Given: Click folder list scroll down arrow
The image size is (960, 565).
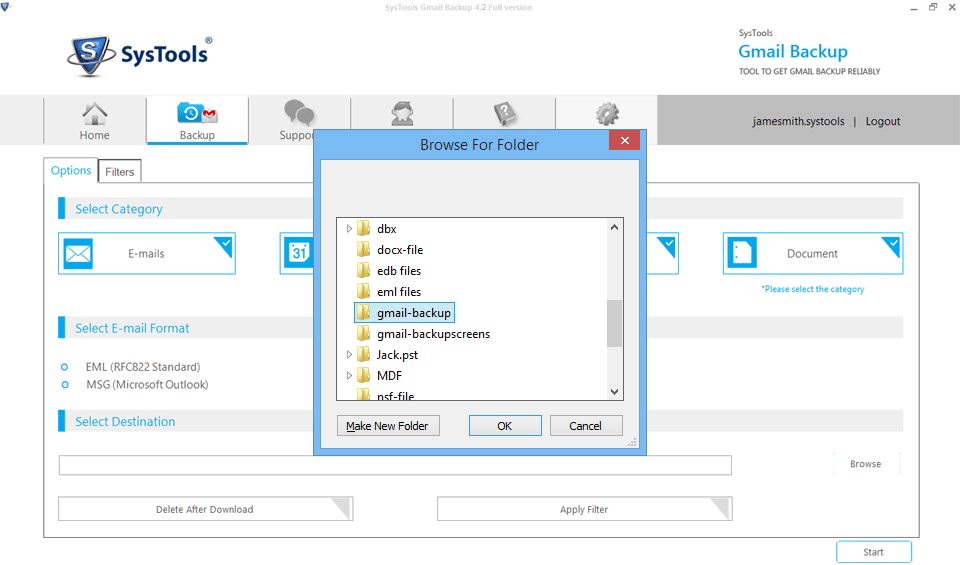Looking at the screenshot, I should pos(615,392).
